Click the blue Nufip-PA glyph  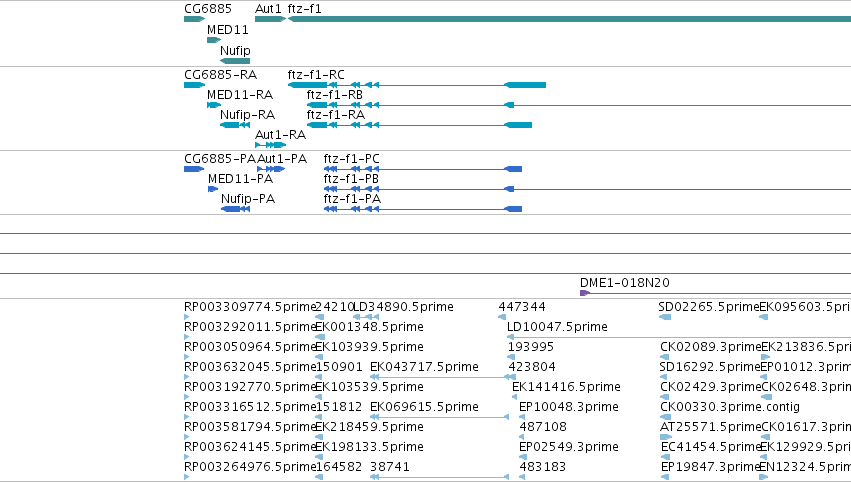pyautogui.click(x=236, y=209)
